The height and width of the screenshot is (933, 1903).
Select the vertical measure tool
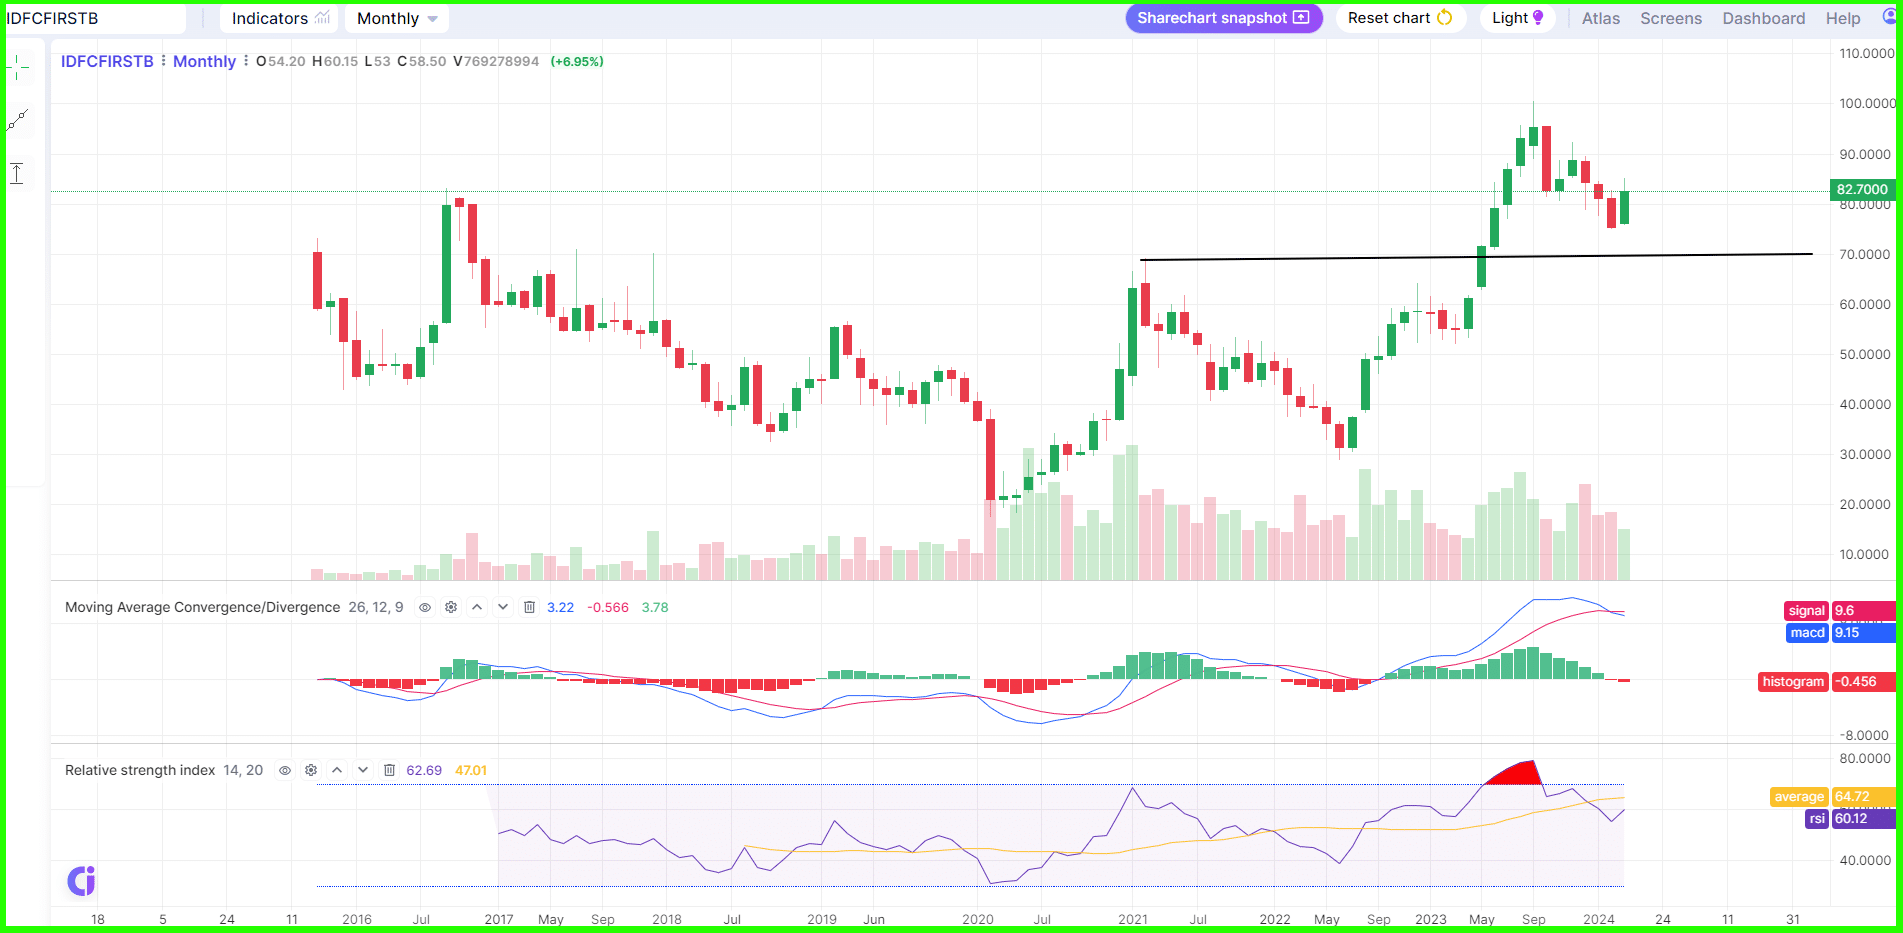pyautogui.click(x=17, y=173)
